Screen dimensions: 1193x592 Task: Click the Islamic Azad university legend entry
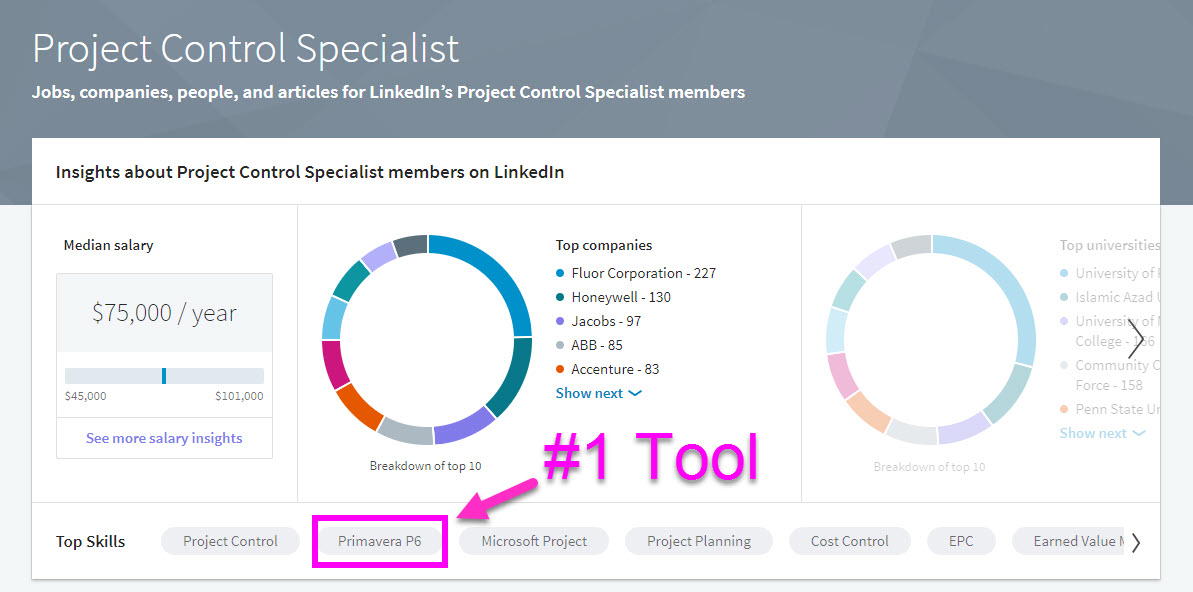point(1111,298)
